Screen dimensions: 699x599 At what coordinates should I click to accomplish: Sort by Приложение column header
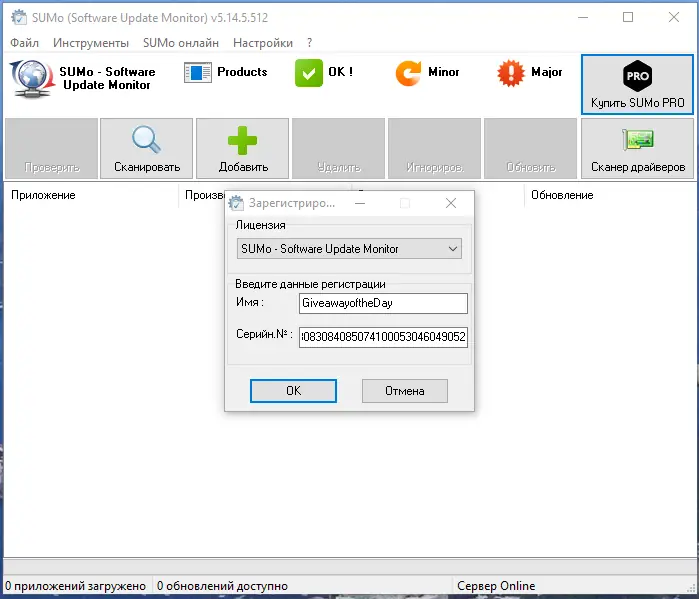pos(91,195)
